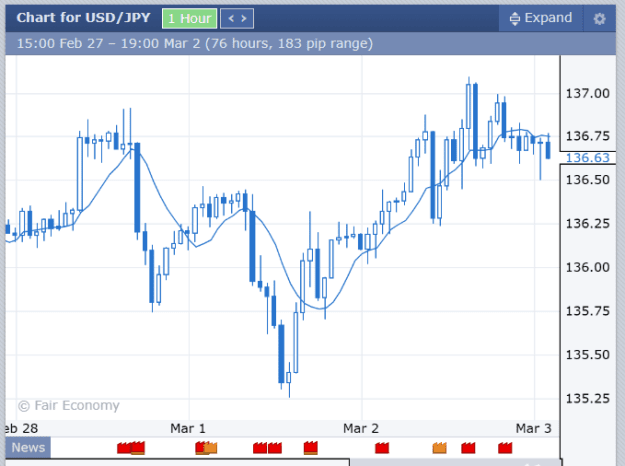Click the 'Chart for USD/JPY' title
The width and height of the screenshot is (625, 466).
[83, 18]
